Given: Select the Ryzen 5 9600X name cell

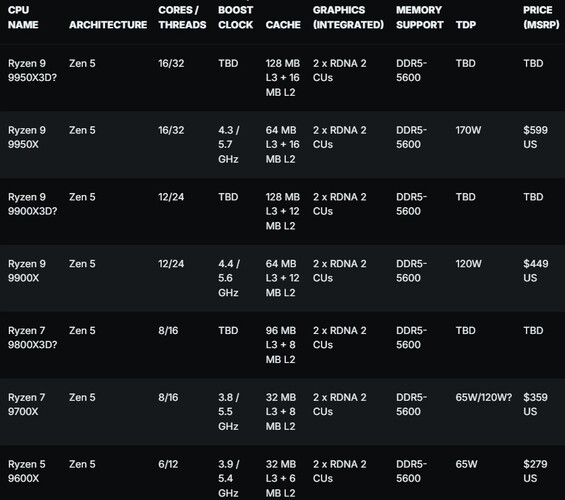Looking at the screenshot, I should (x=26, y=471).
